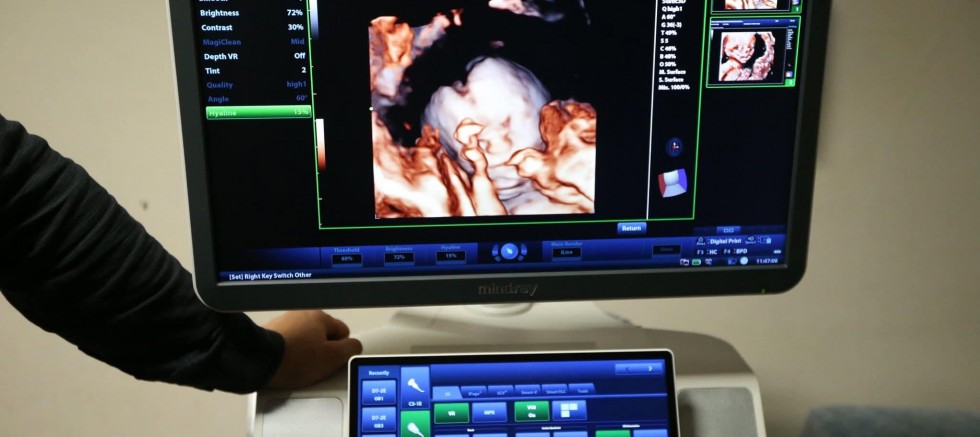The height and width of the screenshot is (437, 980).
Task: Click the round trackball indicator icon
Action: point(509,252)
